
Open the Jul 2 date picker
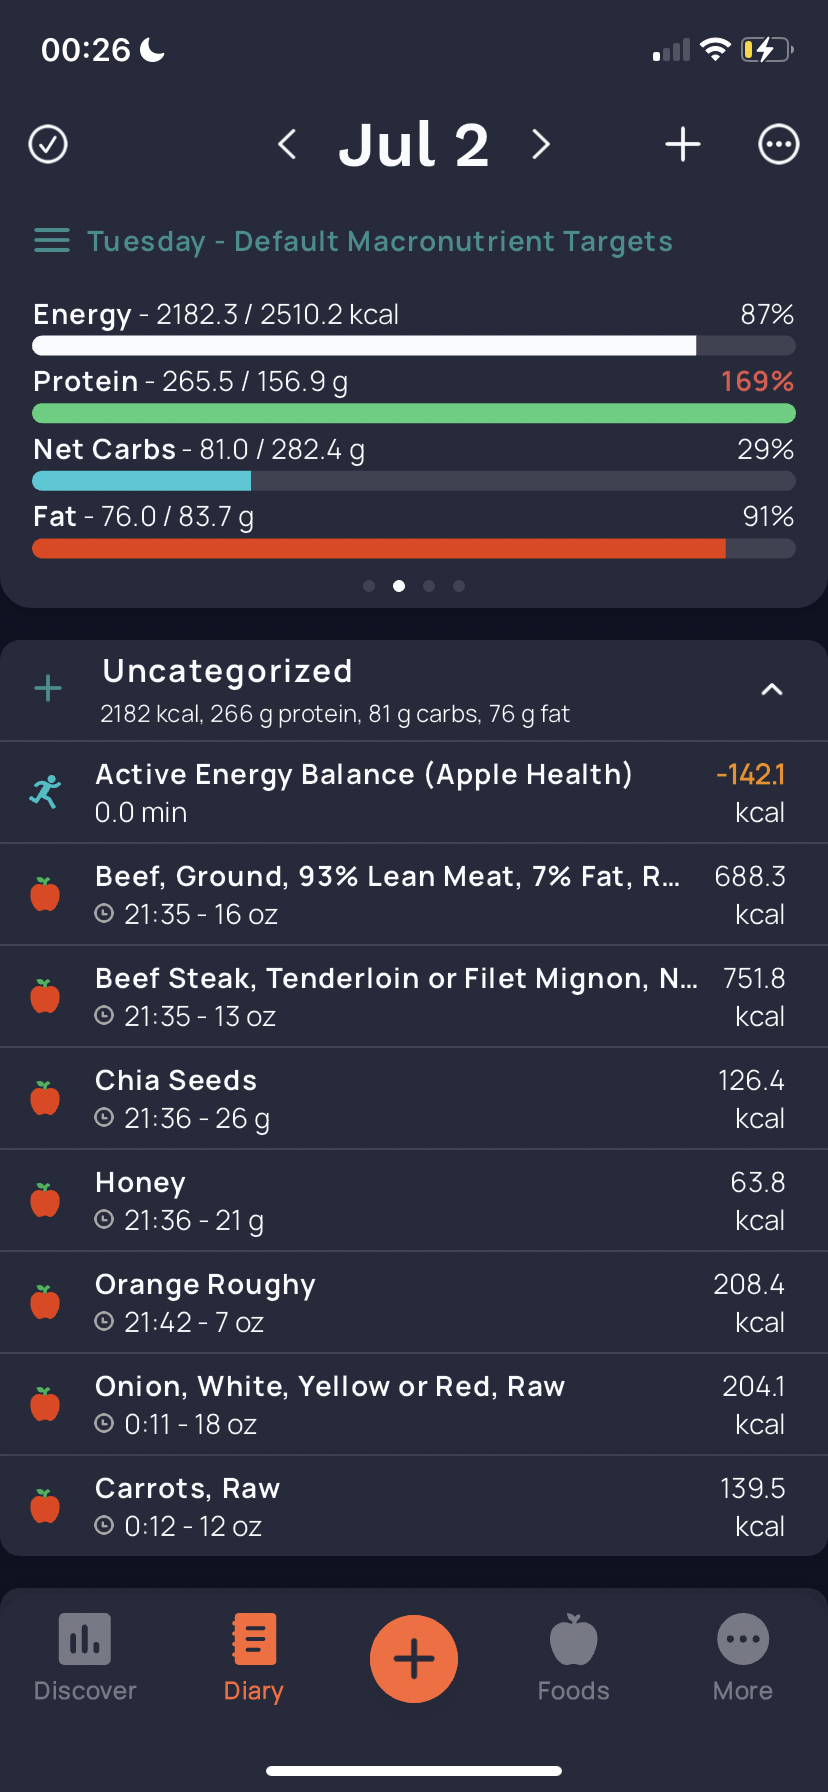(x=414, y=145)
